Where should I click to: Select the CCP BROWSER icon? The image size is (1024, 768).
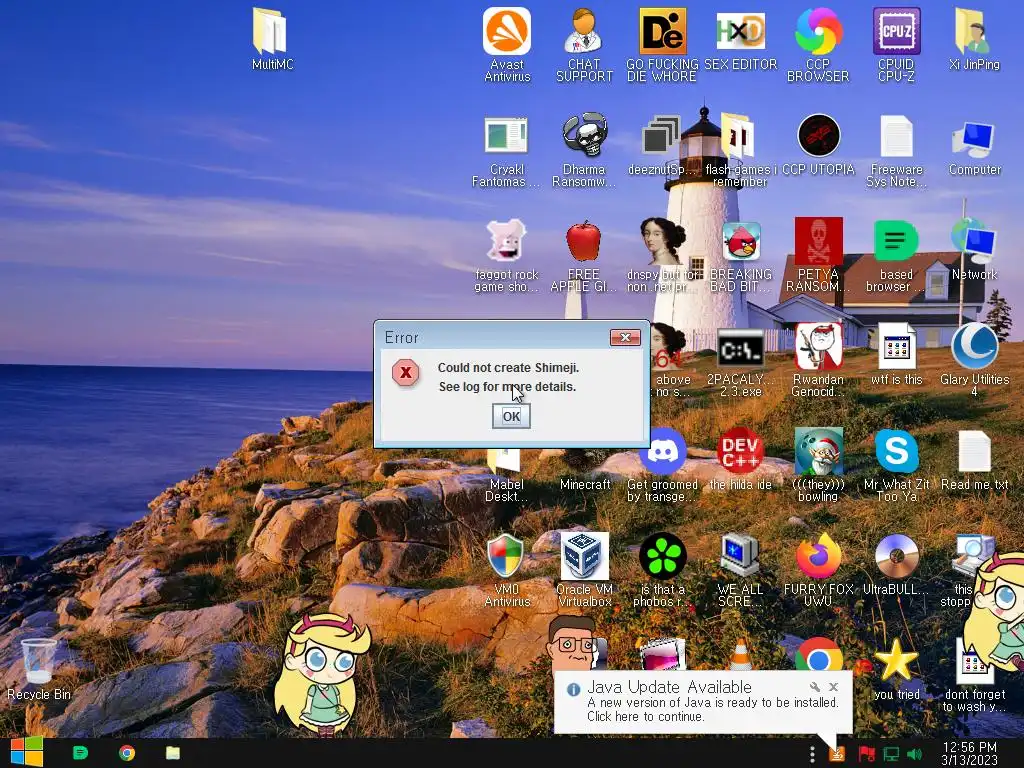[x=818, y=31]
